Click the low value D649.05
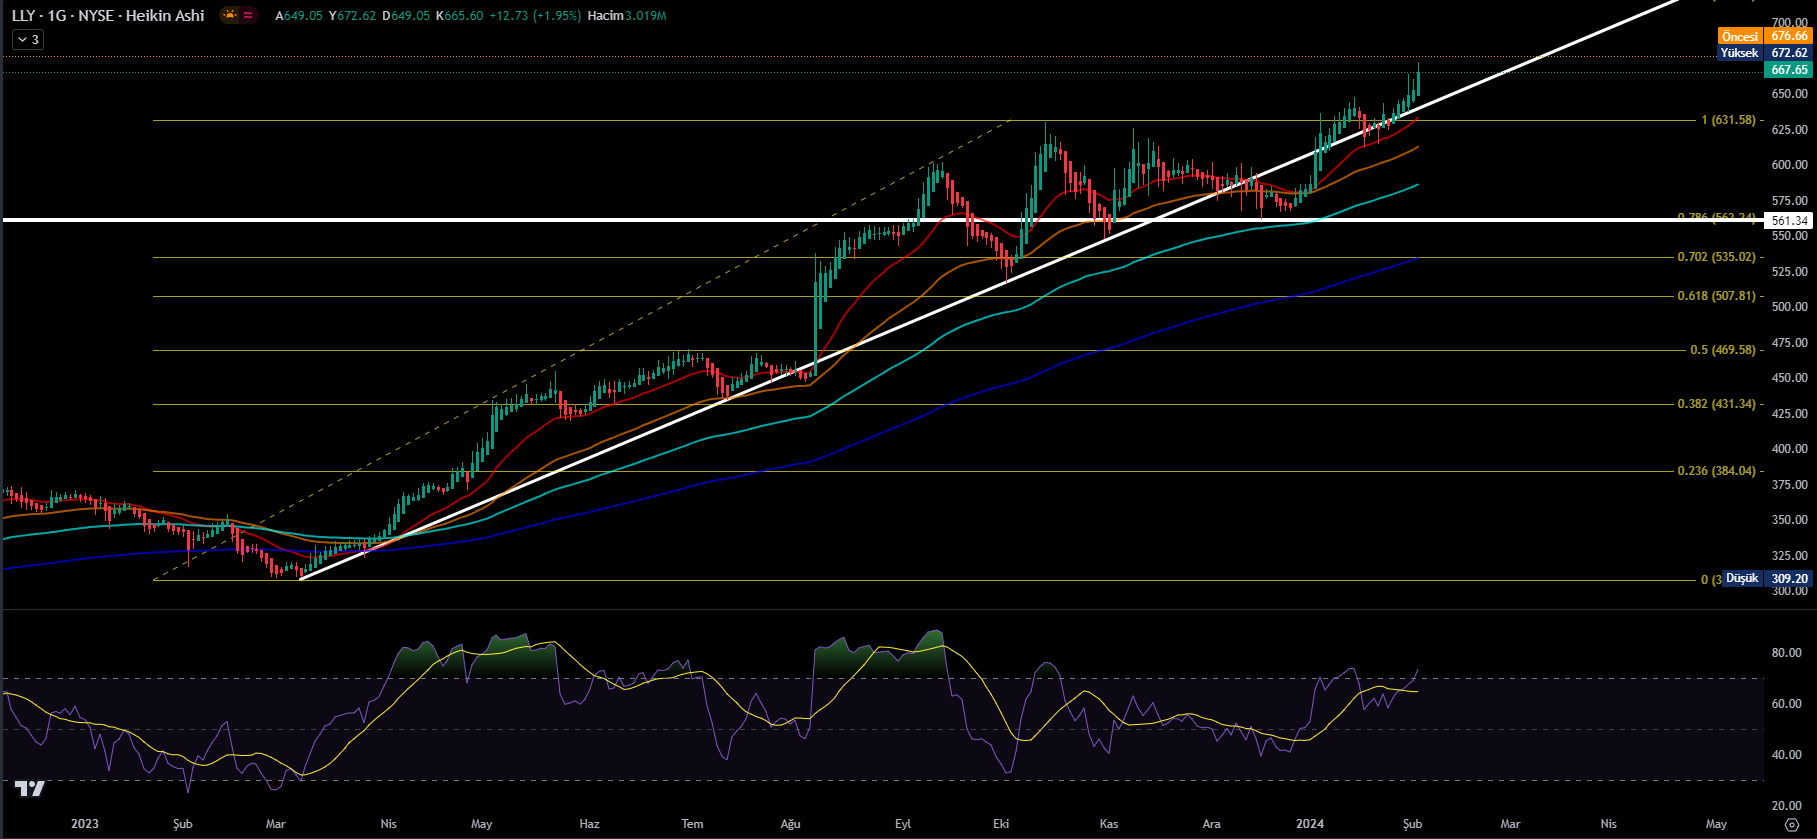This screenshot has height=839, width=1817. (x=406, y=16)
